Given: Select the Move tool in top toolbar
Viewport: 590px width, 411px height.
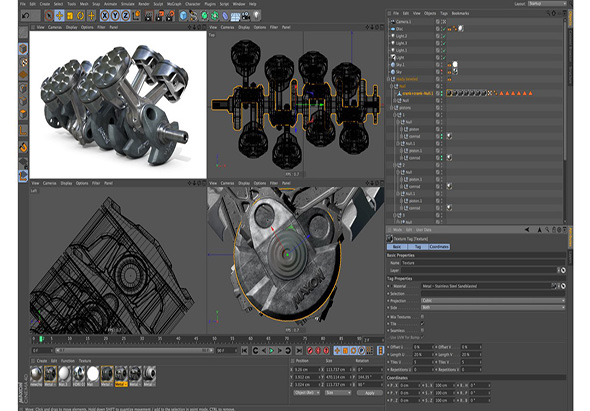Looking at the screenshot, I should coord(59,15).
